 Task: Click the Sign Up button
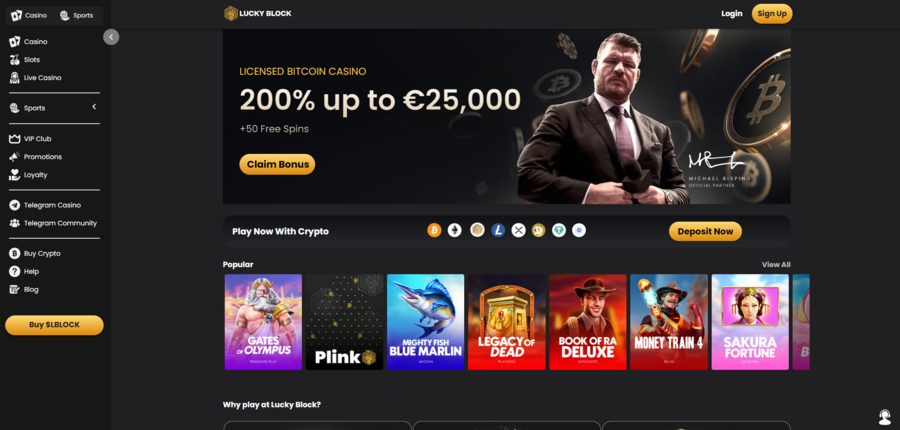772,14
